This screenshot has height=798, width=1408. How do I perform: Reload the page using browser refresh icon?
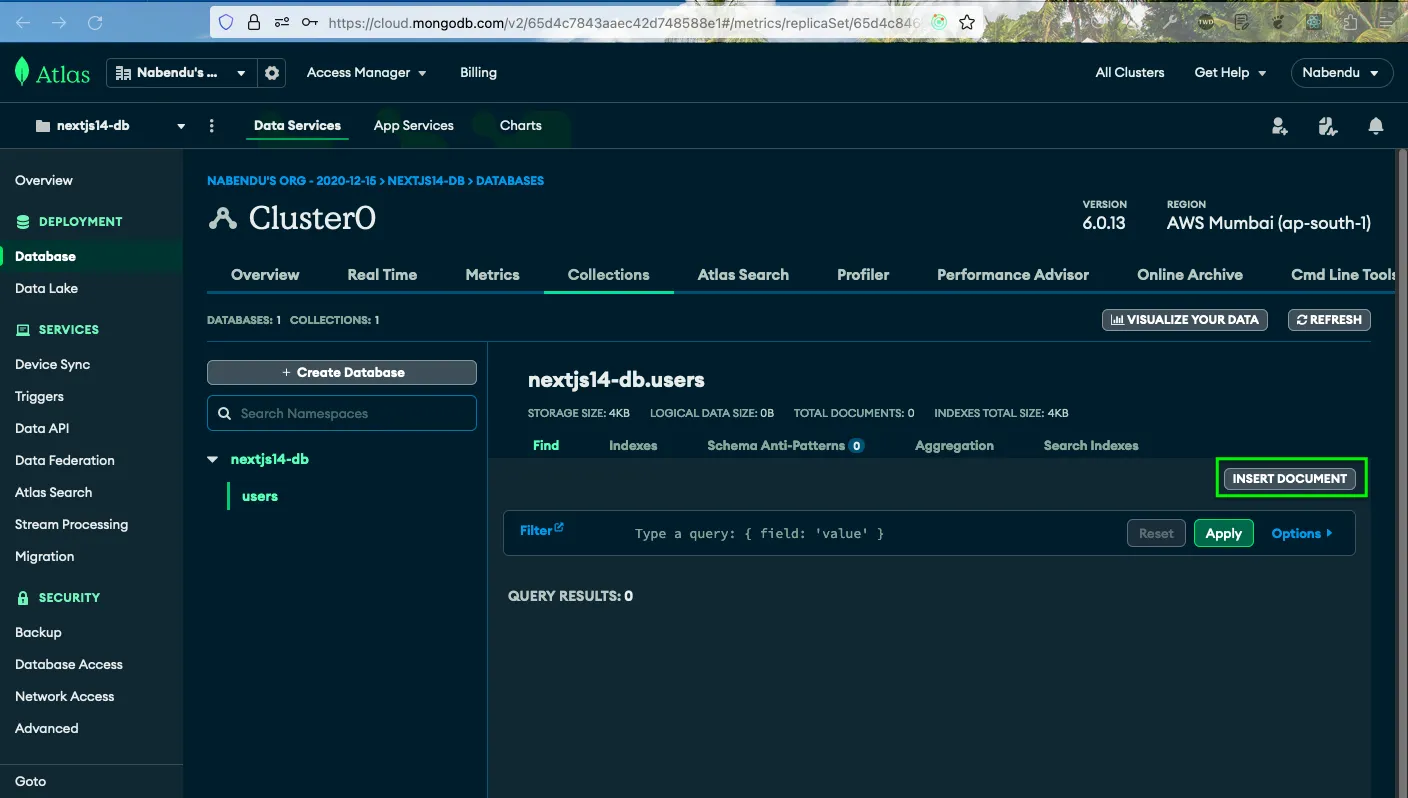point(95,22)
